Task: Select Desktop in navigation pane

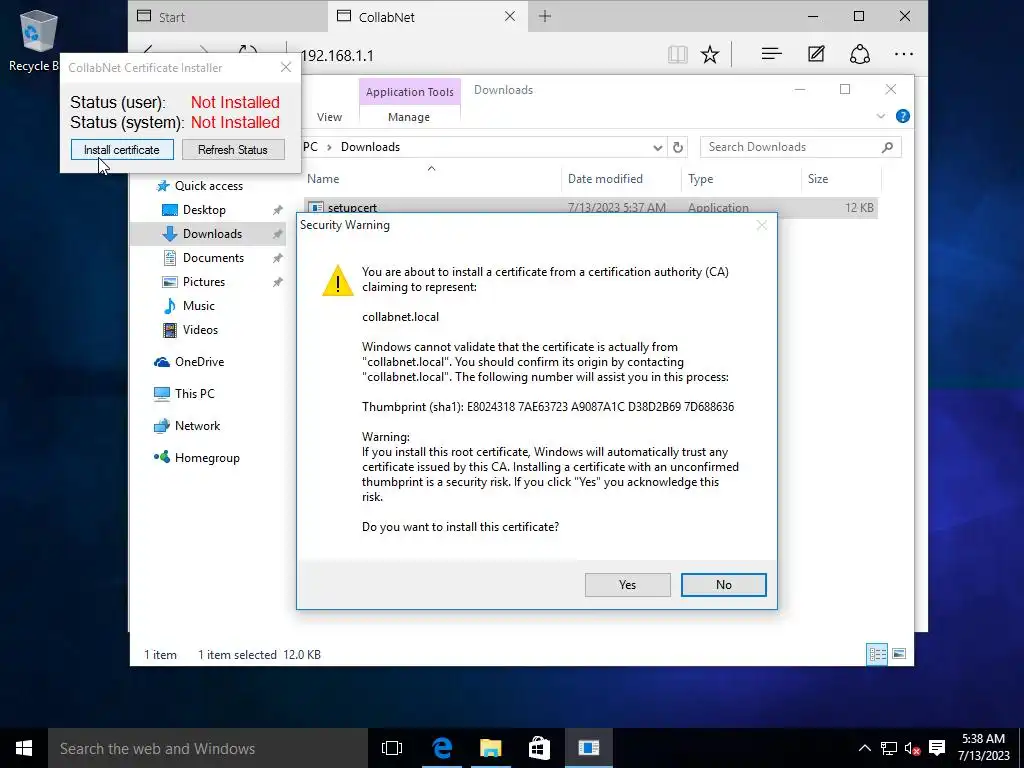Action: pos(204,210)
